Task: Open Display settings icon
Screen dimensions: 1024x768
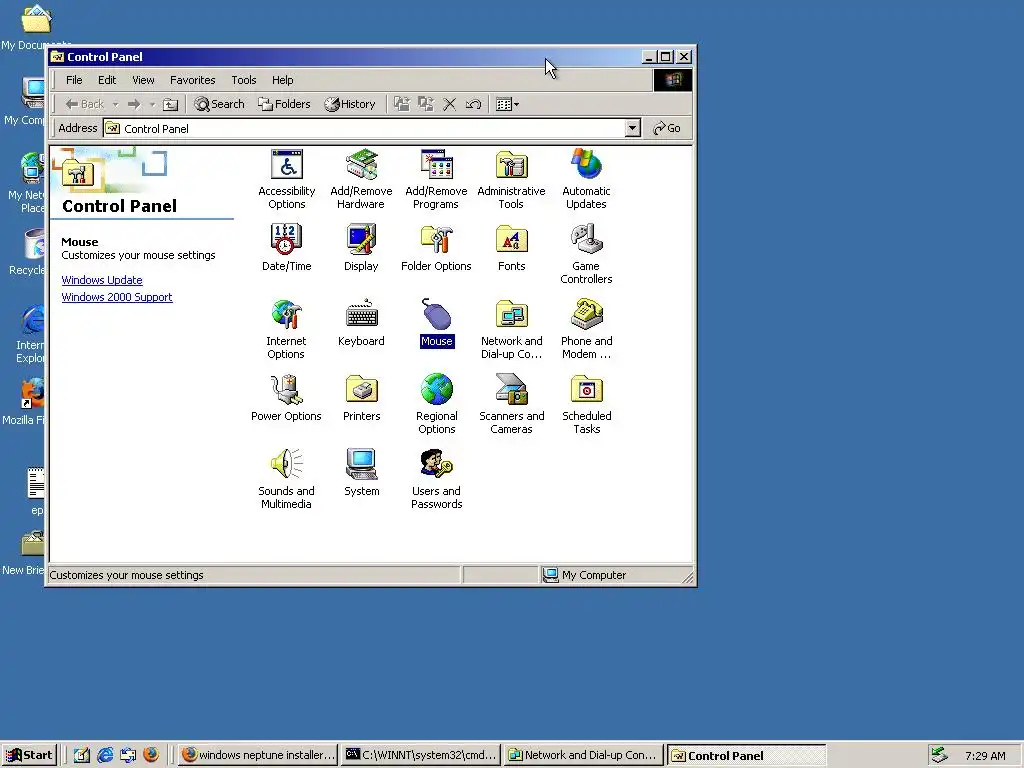Action: 361,248
